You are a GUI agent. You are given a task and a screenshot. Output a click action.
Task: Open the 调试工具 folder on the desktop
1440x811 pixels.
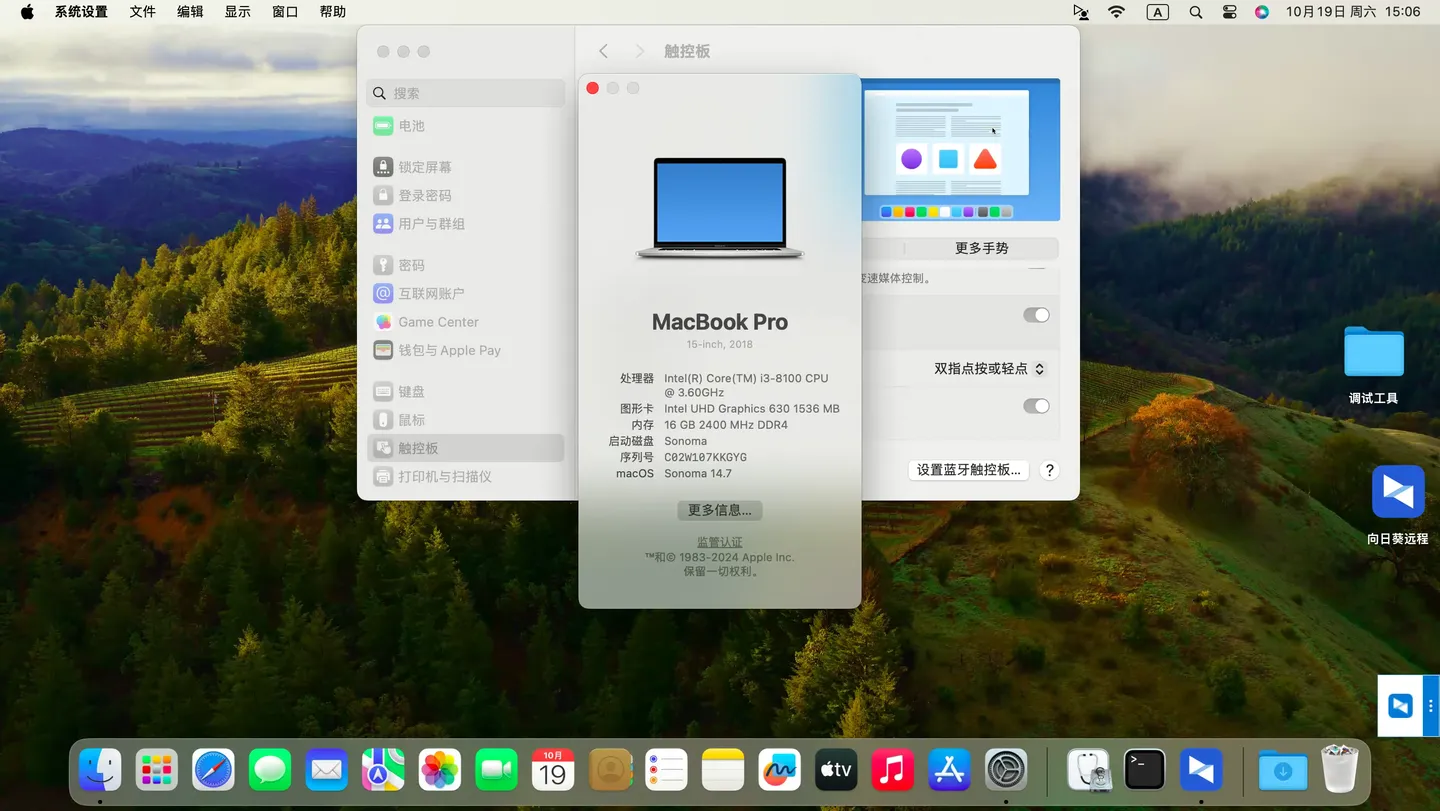pyautogui.click(x=1373, y=352)
